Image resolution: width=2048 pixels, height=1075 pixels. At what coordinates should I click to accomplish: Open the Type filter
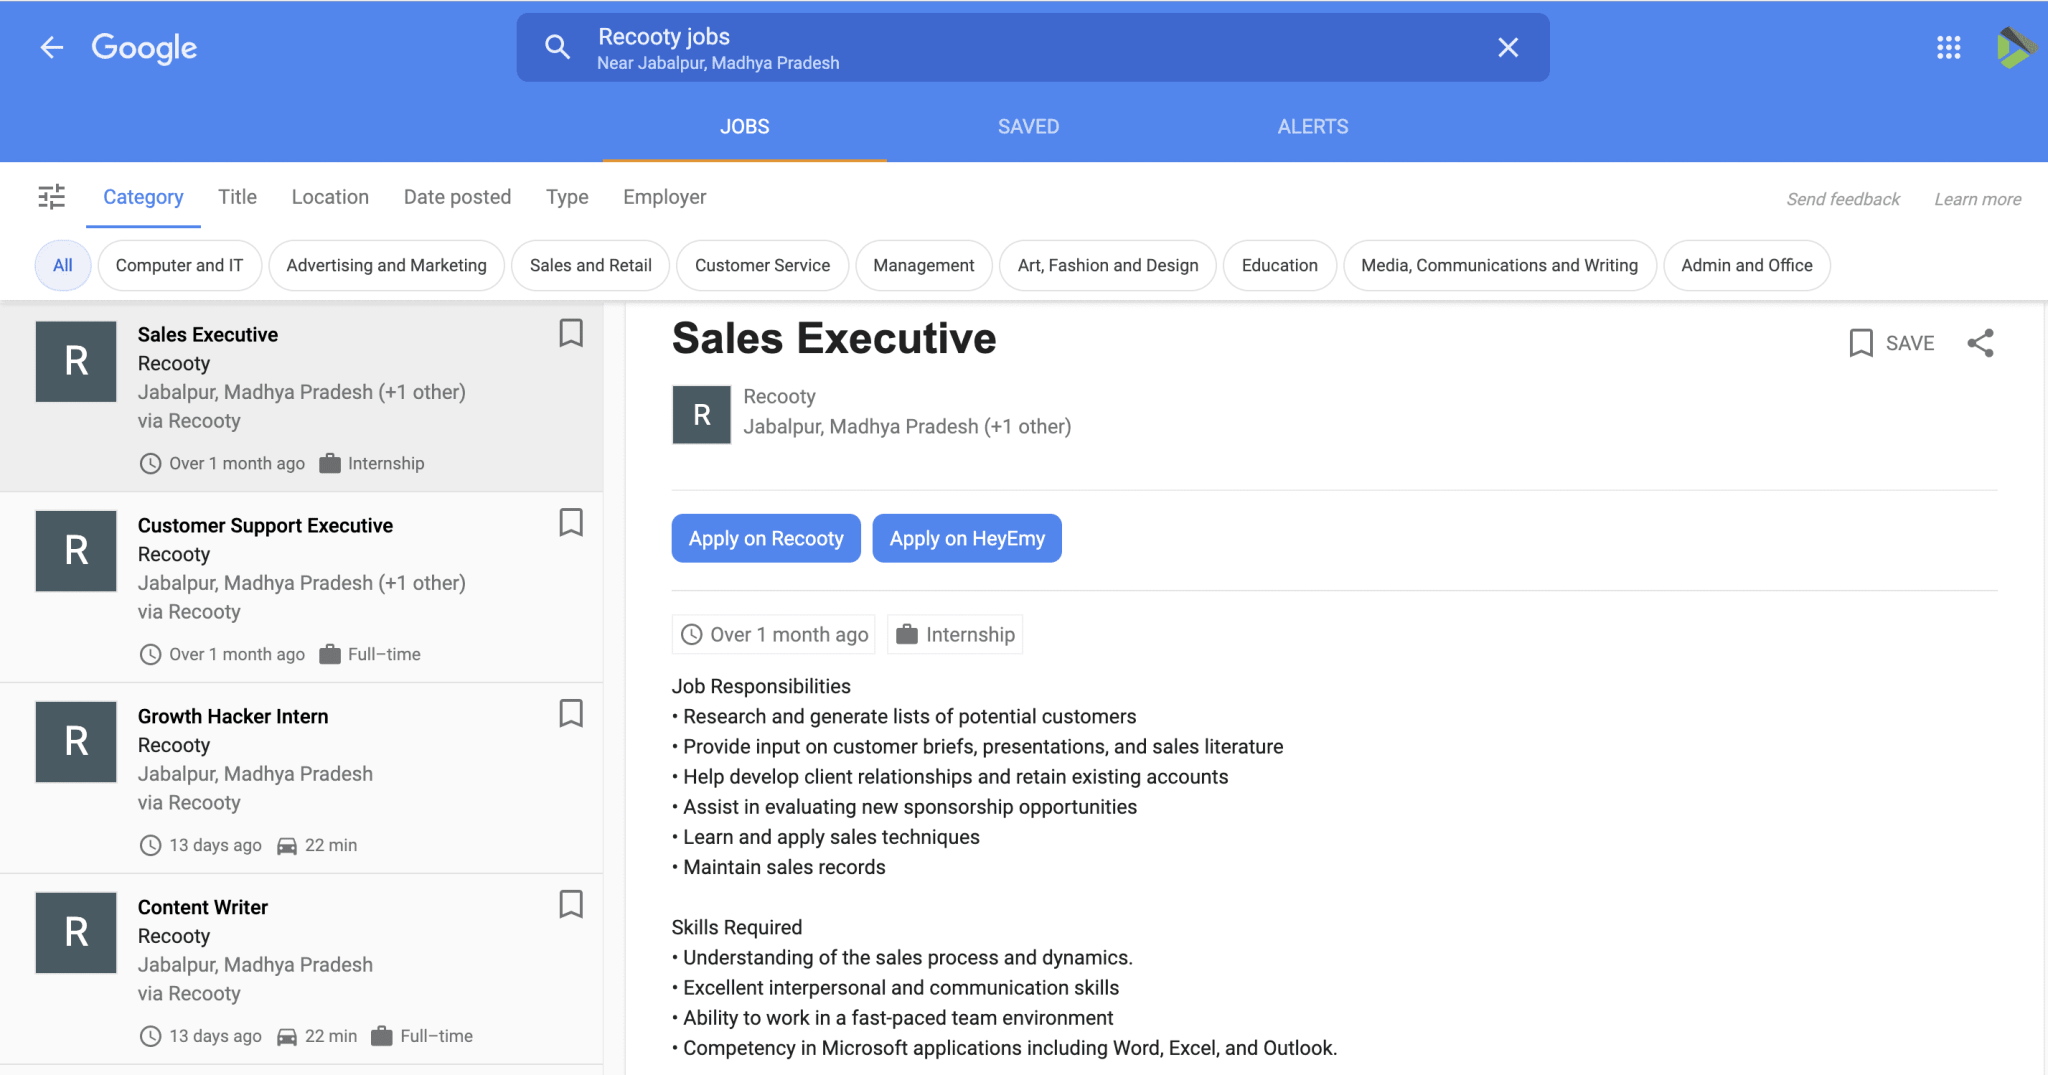click(x=566, y=196)
